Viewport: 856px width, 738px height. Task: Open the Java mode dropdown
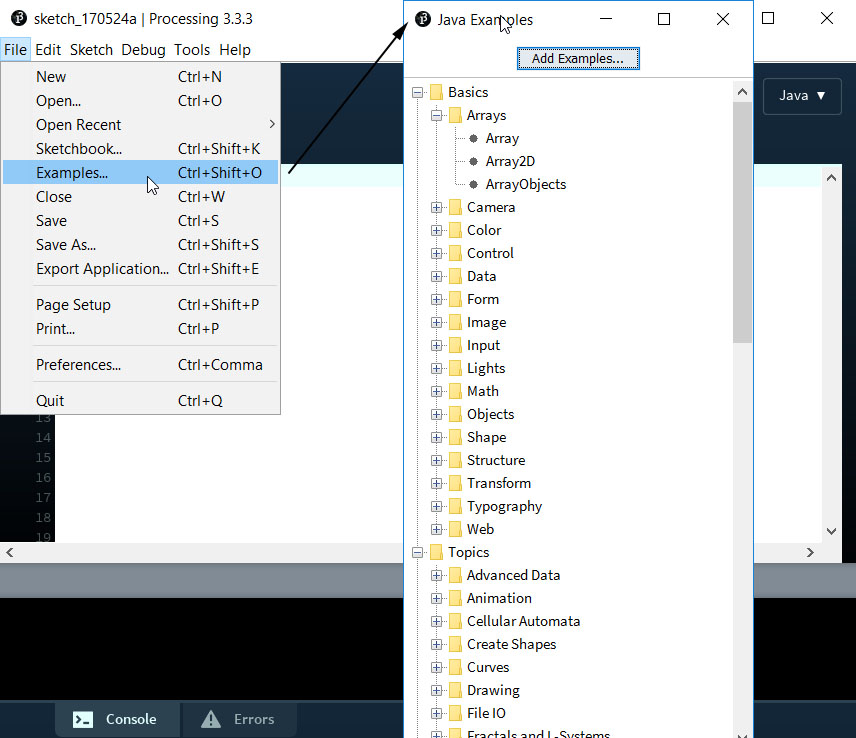[802, 96]
